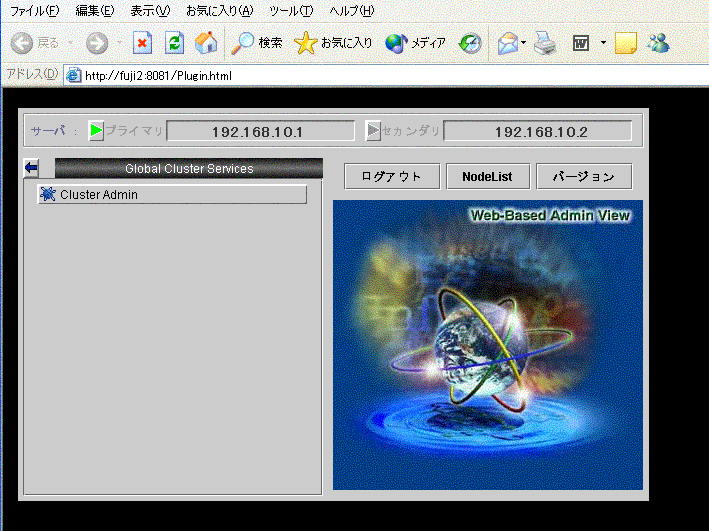Screen dimensions: 709x531
Task: Launch the Cluster Admin button
Action: coord(172,194)
